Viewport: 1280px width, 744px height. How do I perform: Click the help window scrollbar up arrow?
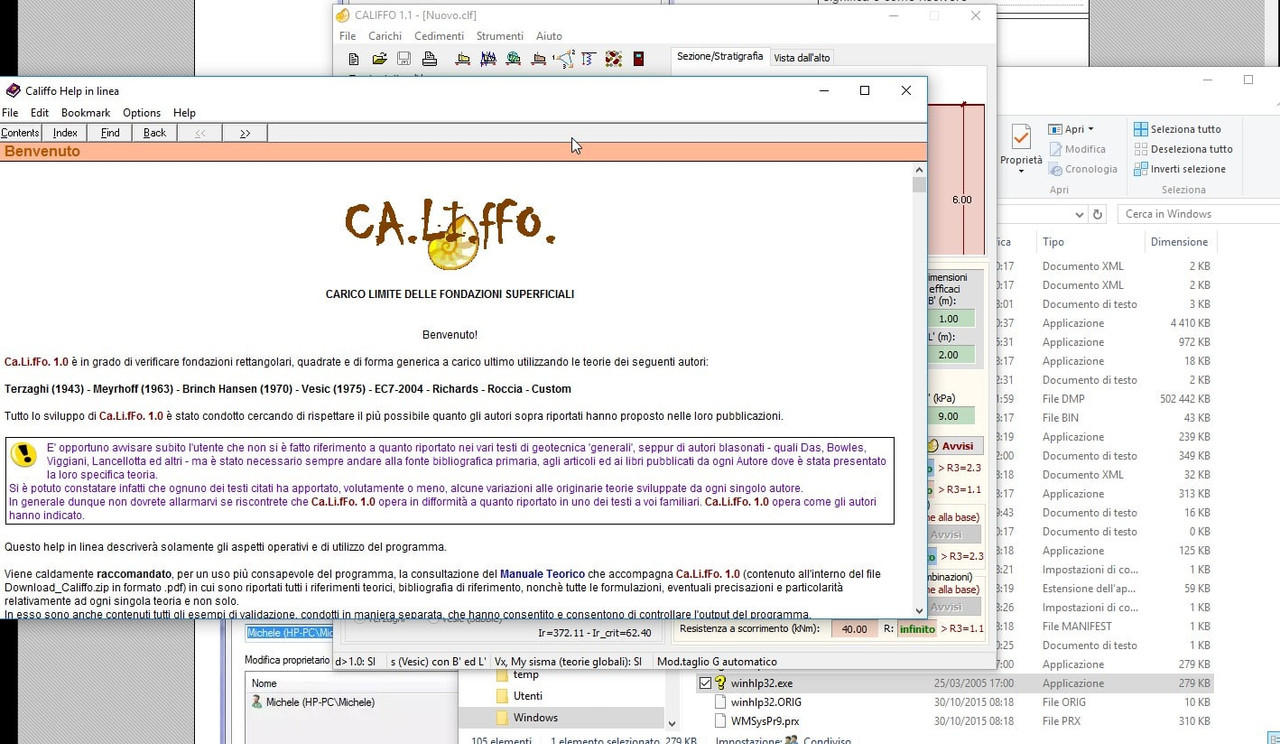click(919, 170)
